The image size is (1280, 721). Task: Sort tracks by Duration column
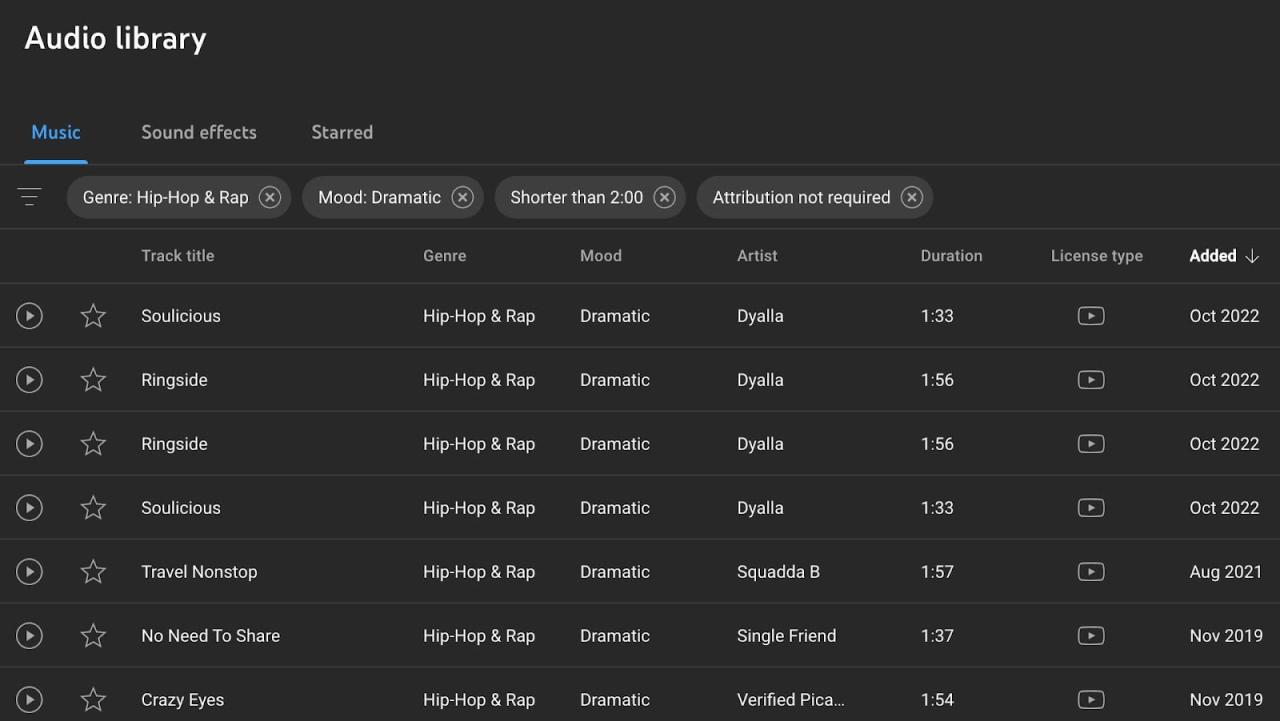tap(950, 255)
